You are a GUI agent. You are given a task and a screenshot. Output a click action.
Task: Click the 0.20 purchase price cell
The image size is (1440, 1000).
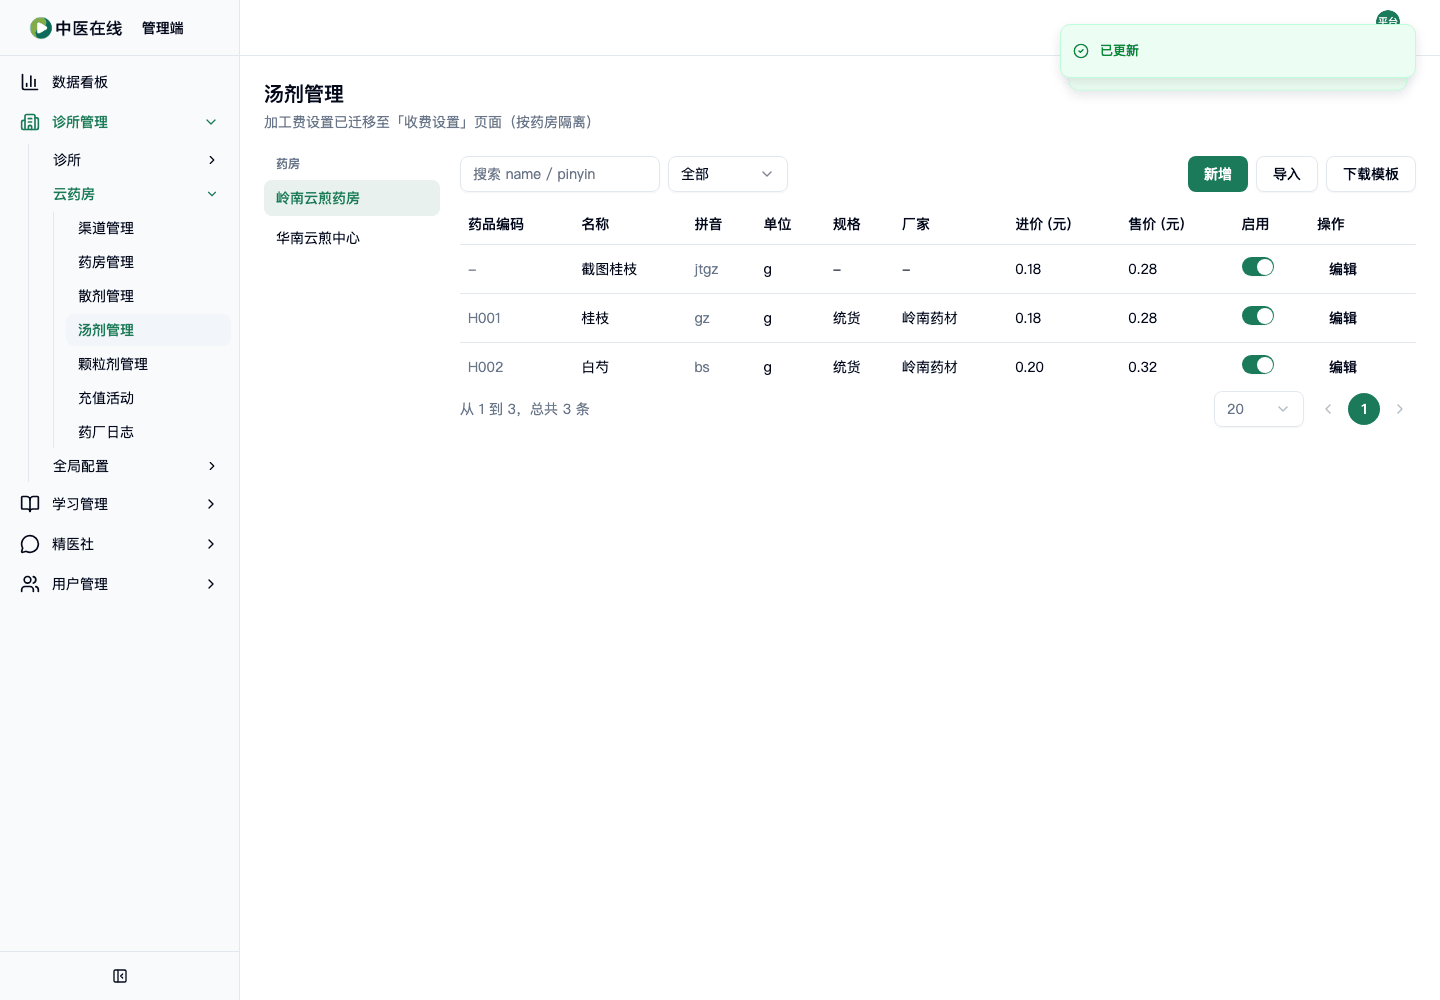click(x=1029, y=367)
